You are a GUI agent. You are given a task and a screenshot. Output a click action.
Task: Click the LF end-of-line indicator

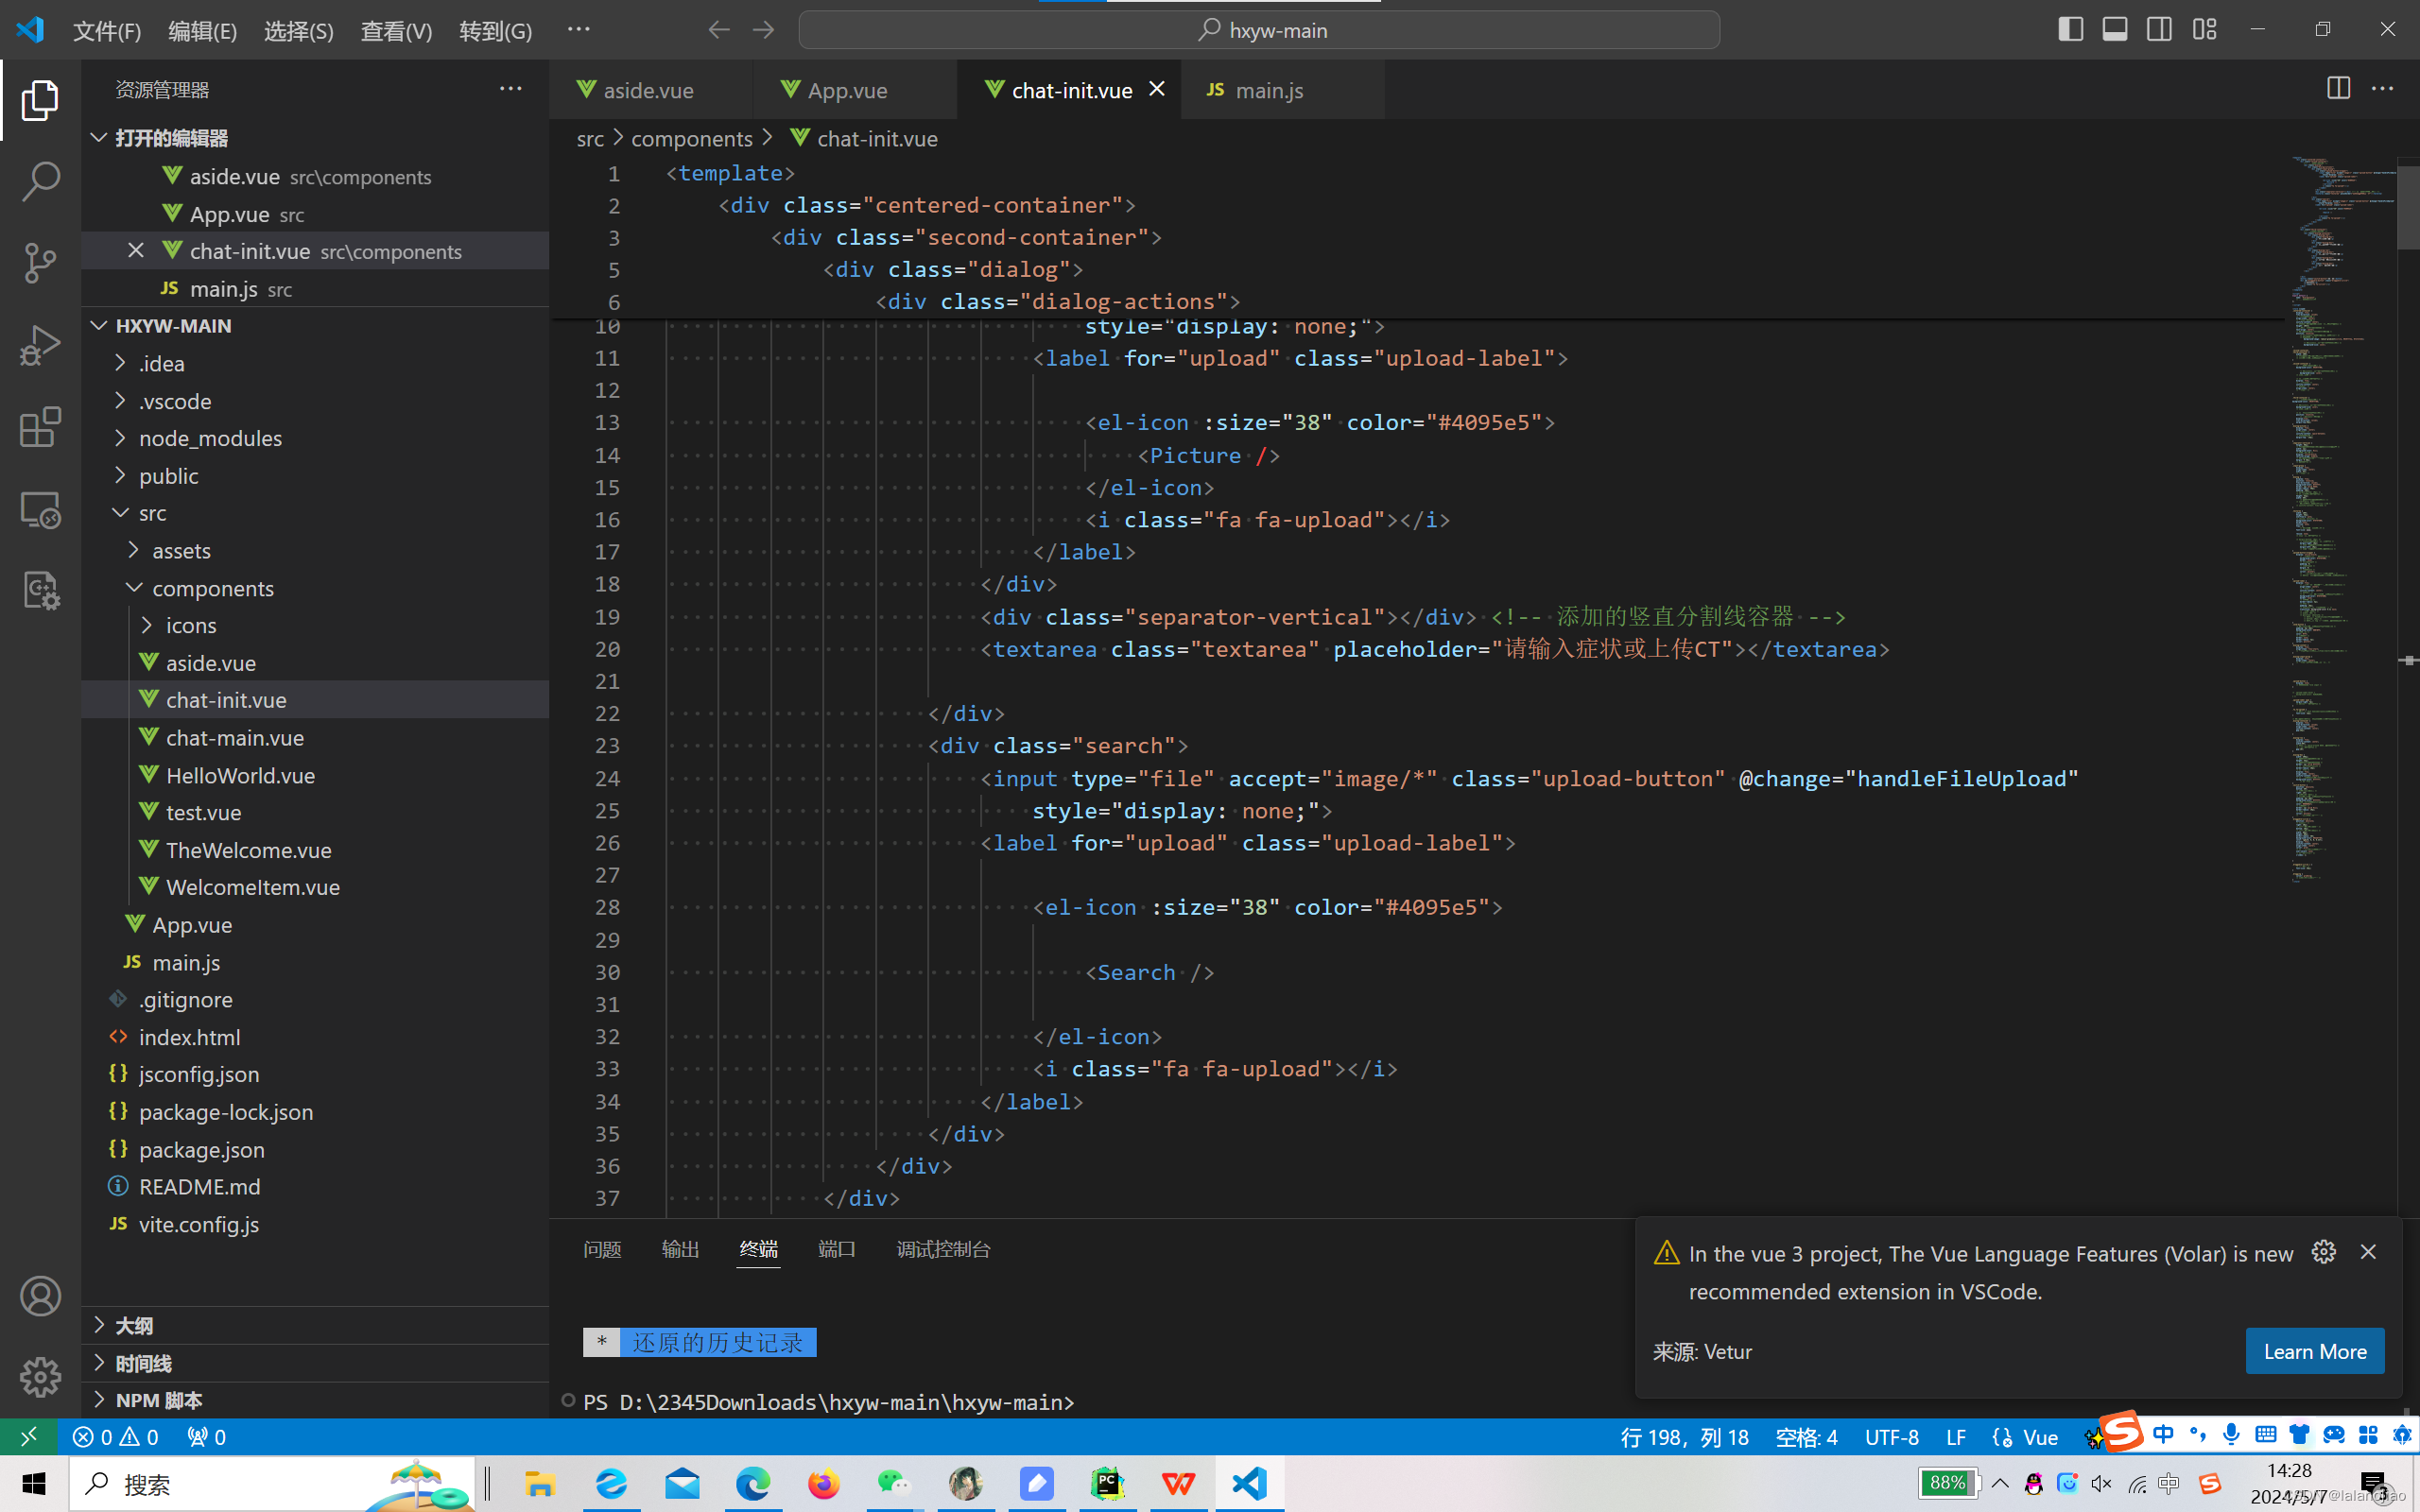tap(1956, 1436)
